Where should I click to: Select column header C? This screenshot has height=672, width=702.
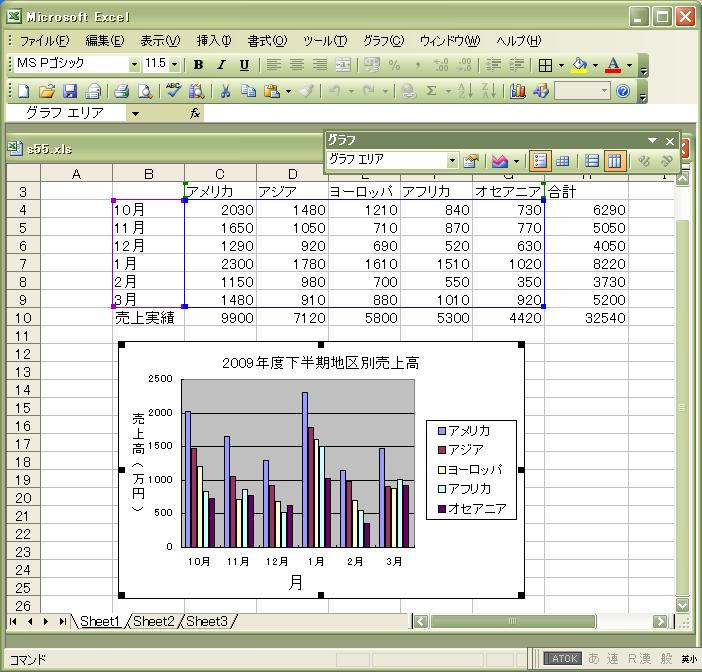pos(220,173)
